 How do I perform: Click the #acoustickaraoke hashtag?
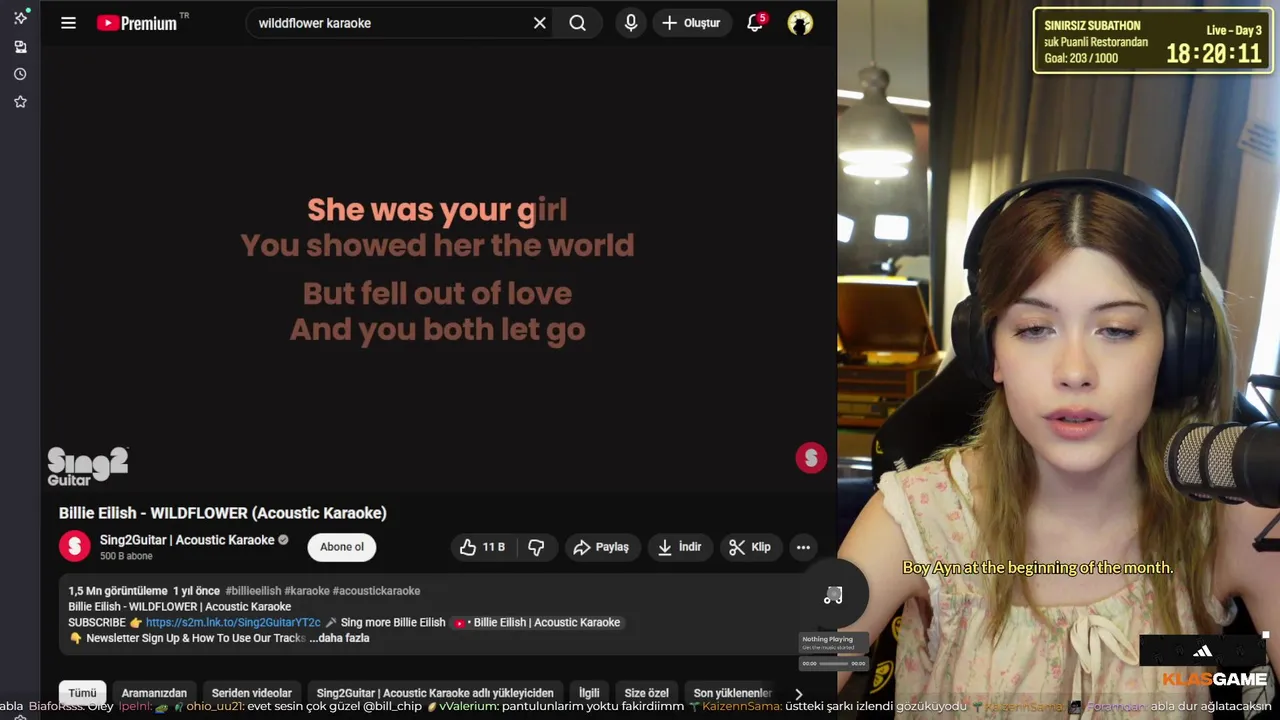point(377,591)
